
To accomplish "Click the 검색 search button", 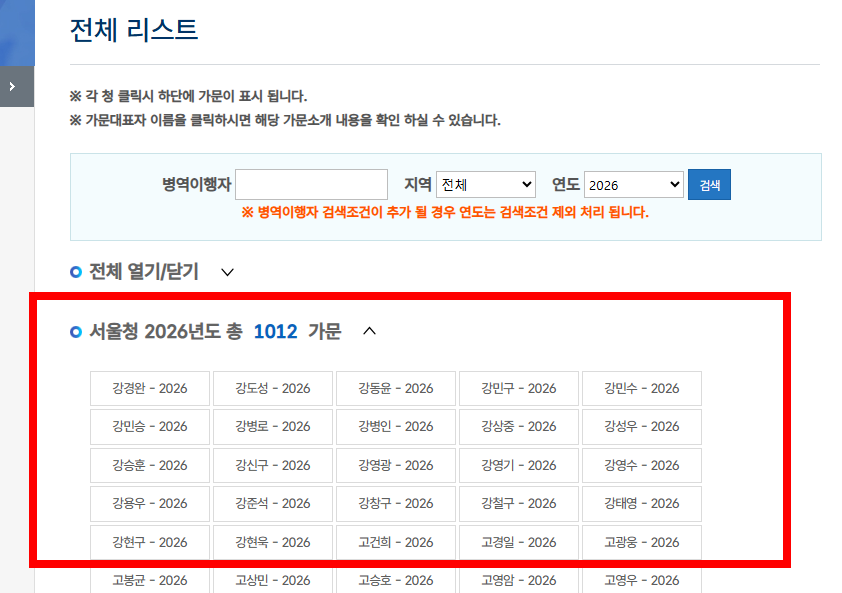I will (x=709, y=185).
